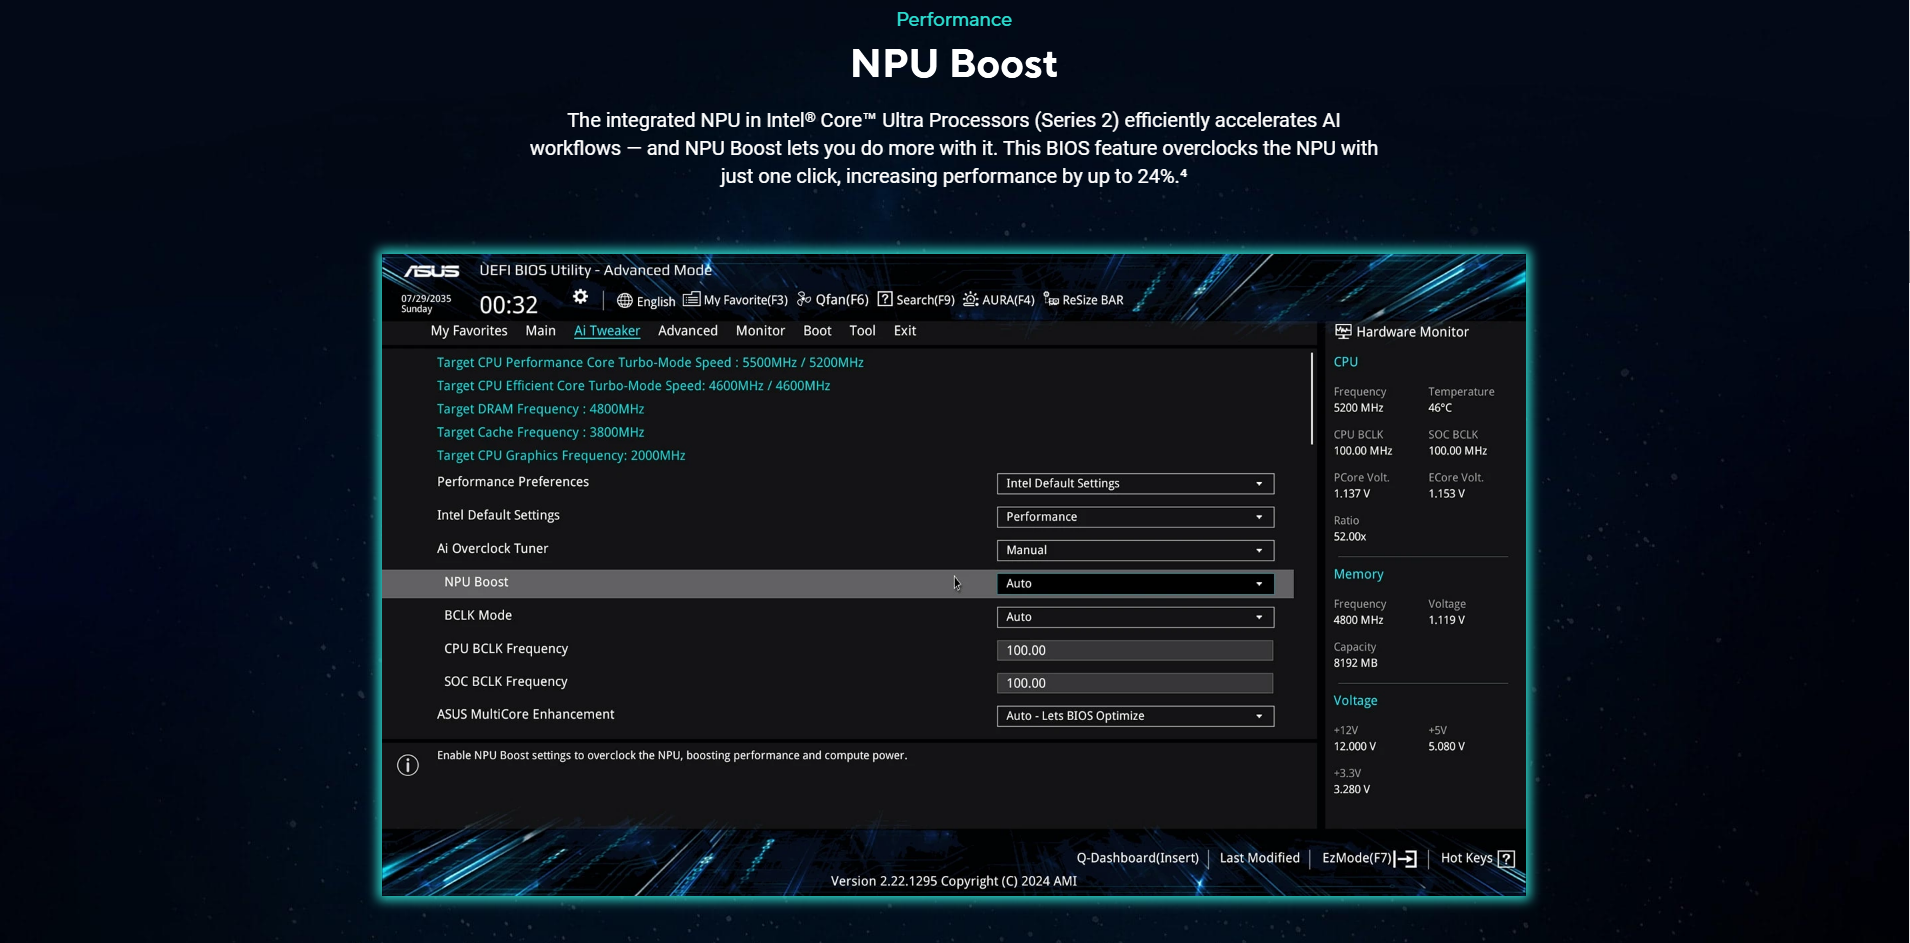Click Version 2.22.1295 copyright text
The height and width of the screenshot is (943, 1910).
coord(954,882)
